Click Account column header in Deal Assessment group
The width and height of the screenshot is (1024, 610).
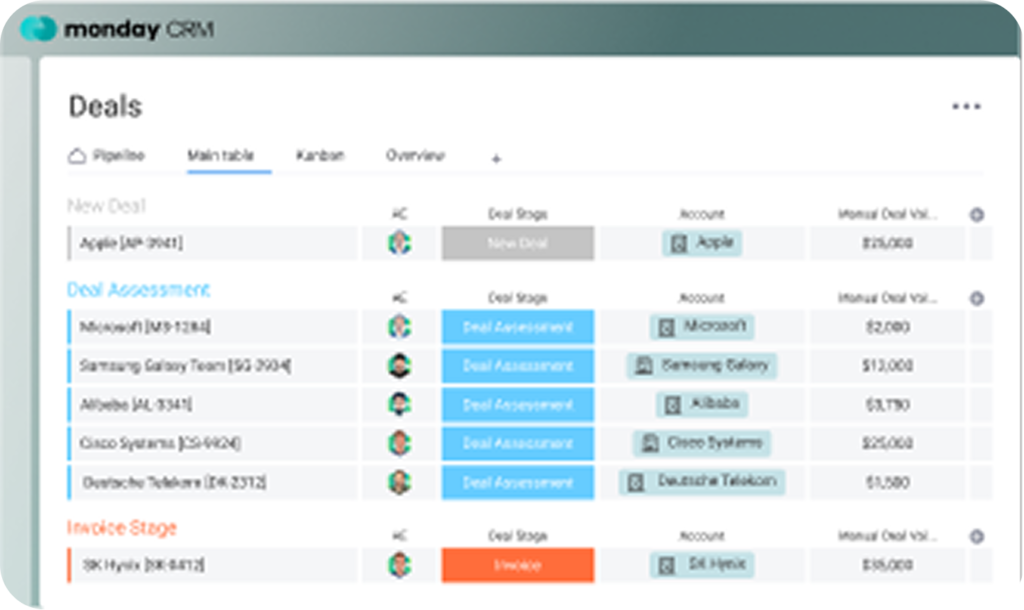pos(702,298)
